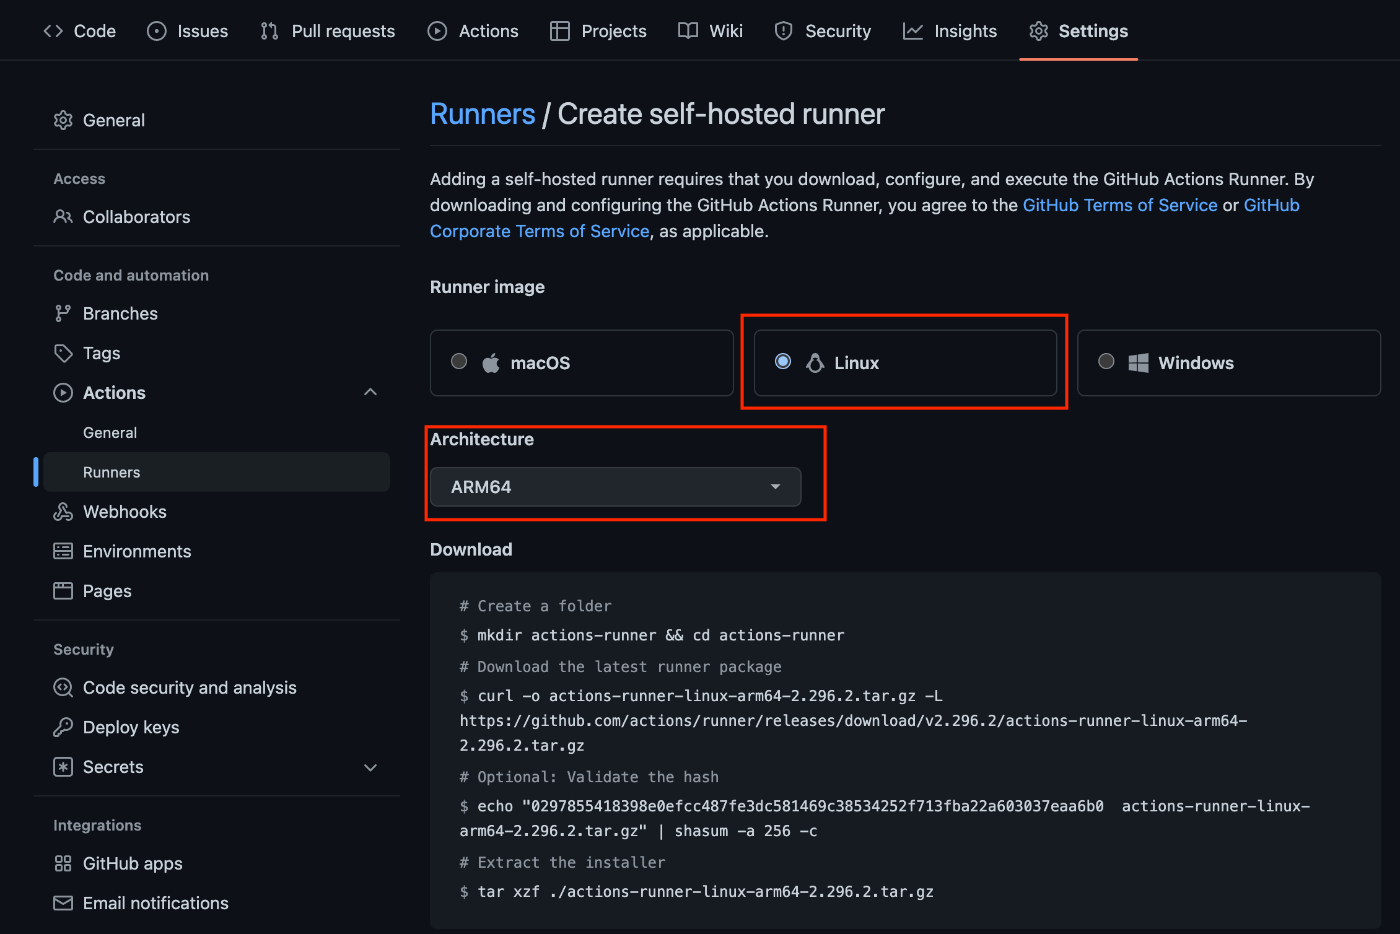1400x934 pixels.
Task: Go to Webhooks settings
Action: (x=125, y=512)
